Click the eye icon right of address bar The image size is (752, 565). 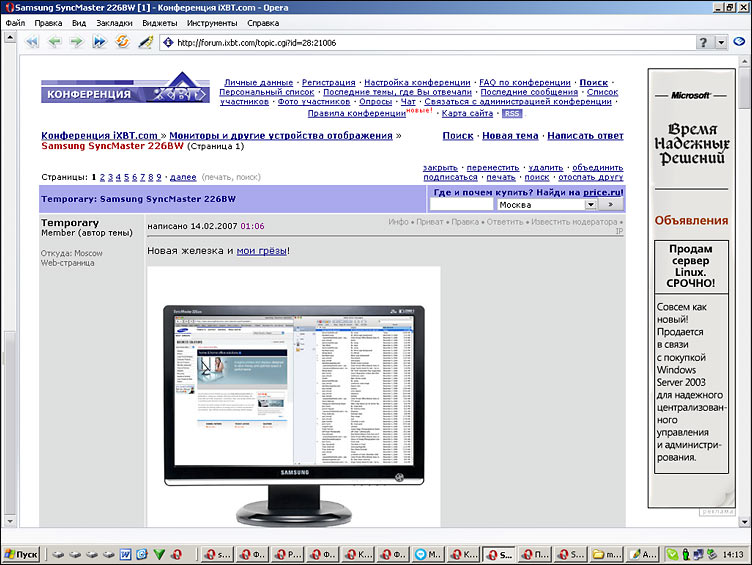(739, 42)
